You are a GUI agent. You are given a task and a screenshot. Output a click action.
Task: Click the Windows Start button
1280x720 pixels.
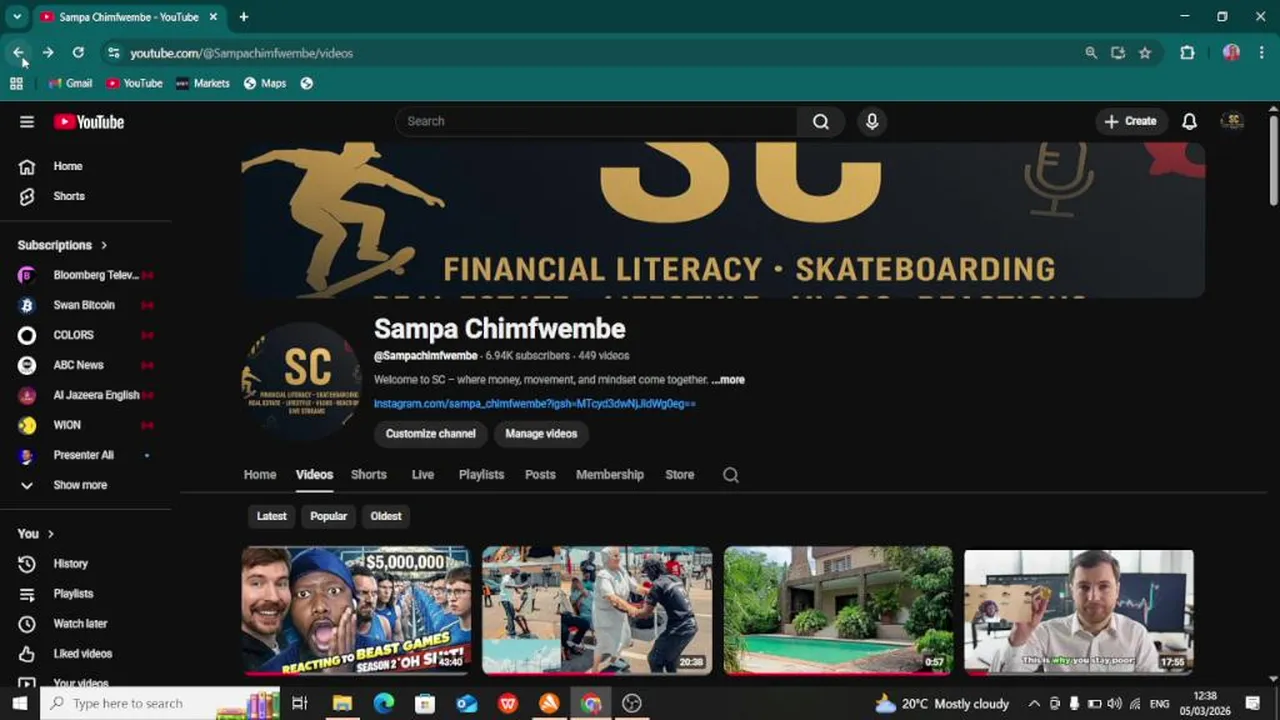coord(20,703)
